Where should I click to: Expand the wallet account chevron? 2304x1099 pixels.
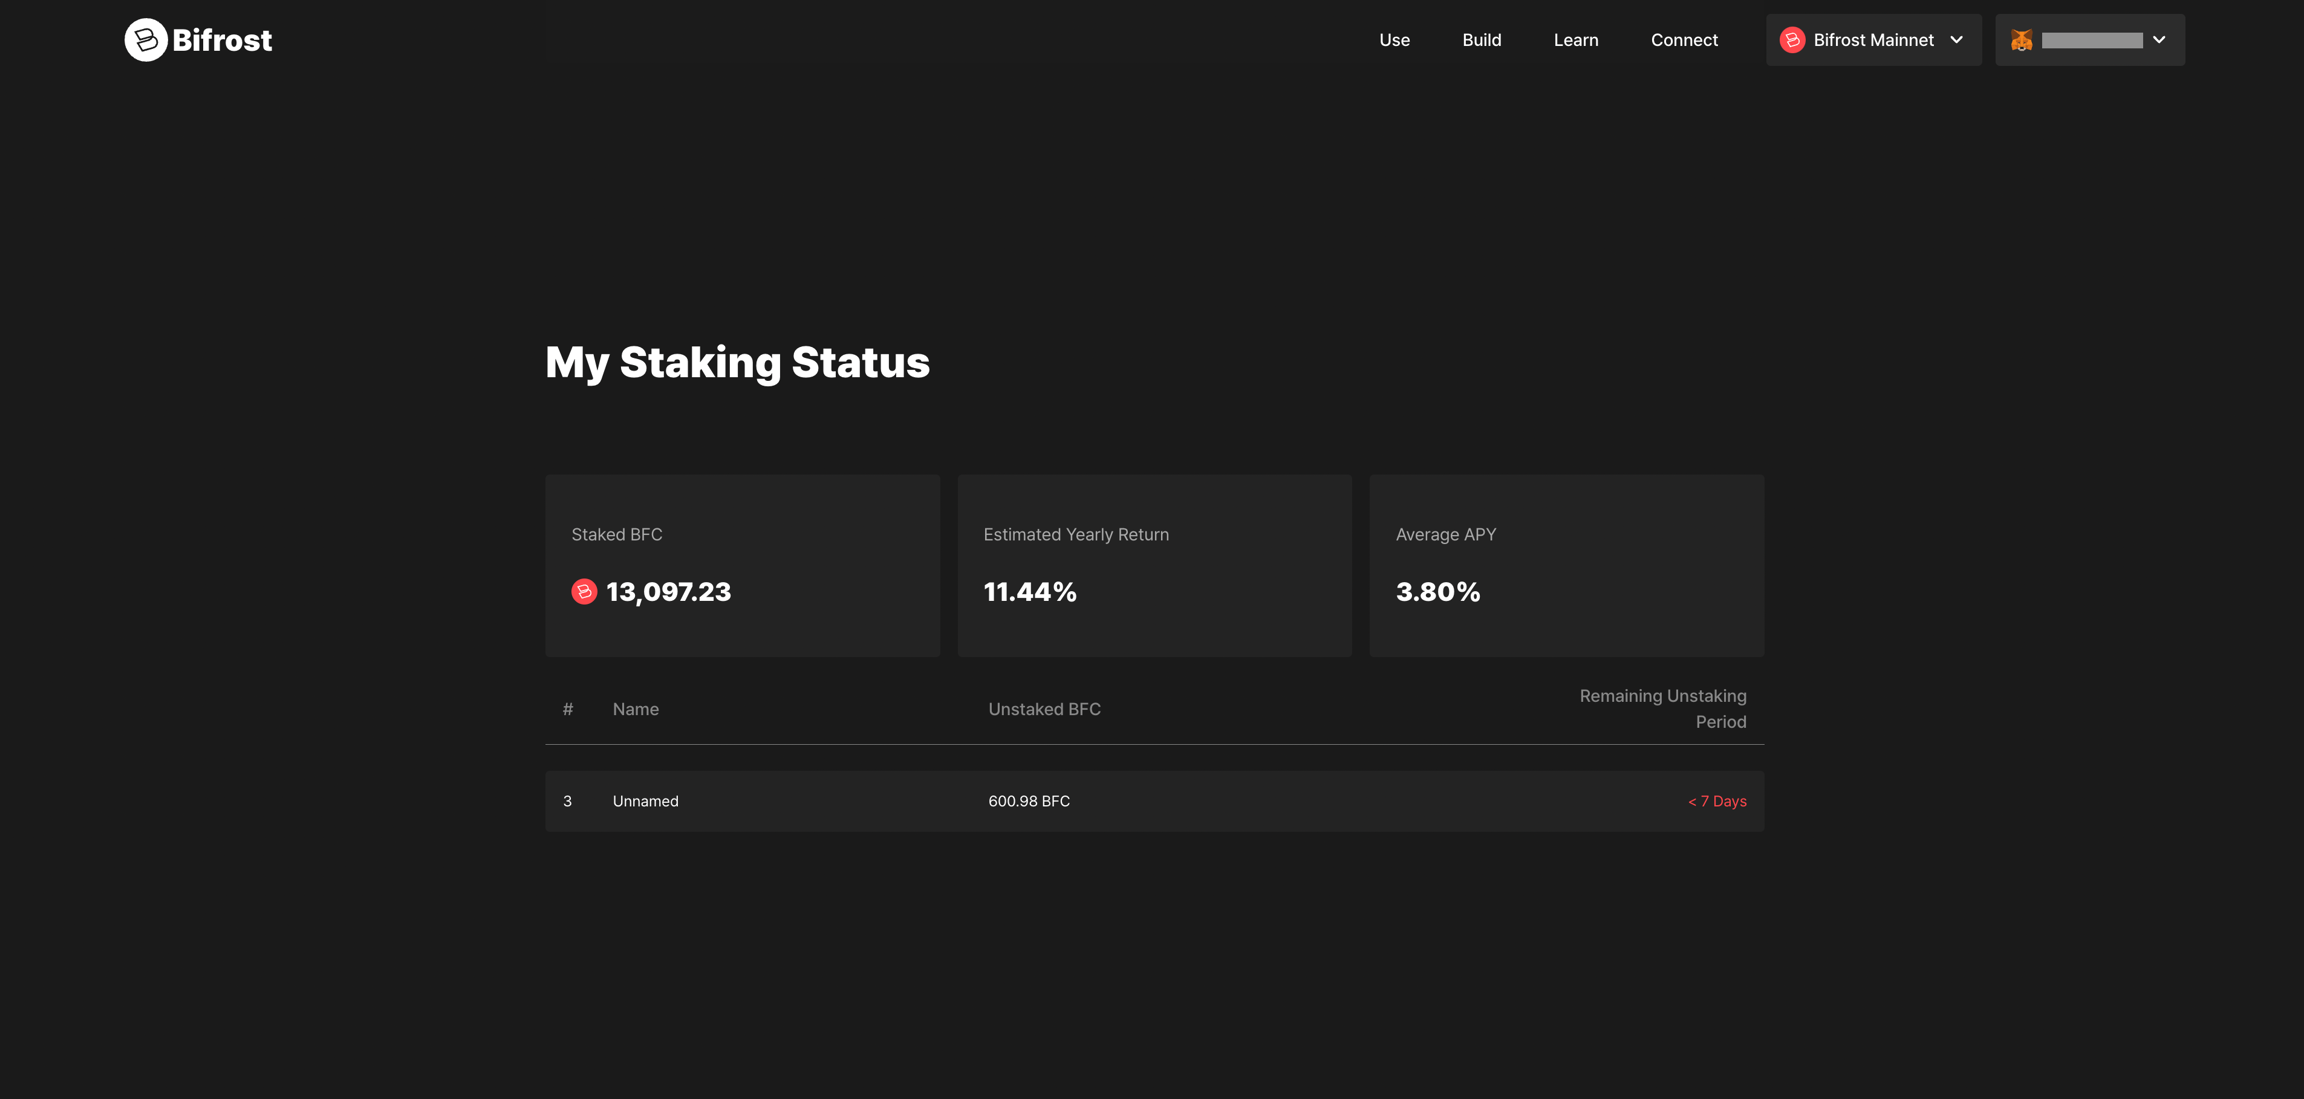click(x=2159, y=40)
